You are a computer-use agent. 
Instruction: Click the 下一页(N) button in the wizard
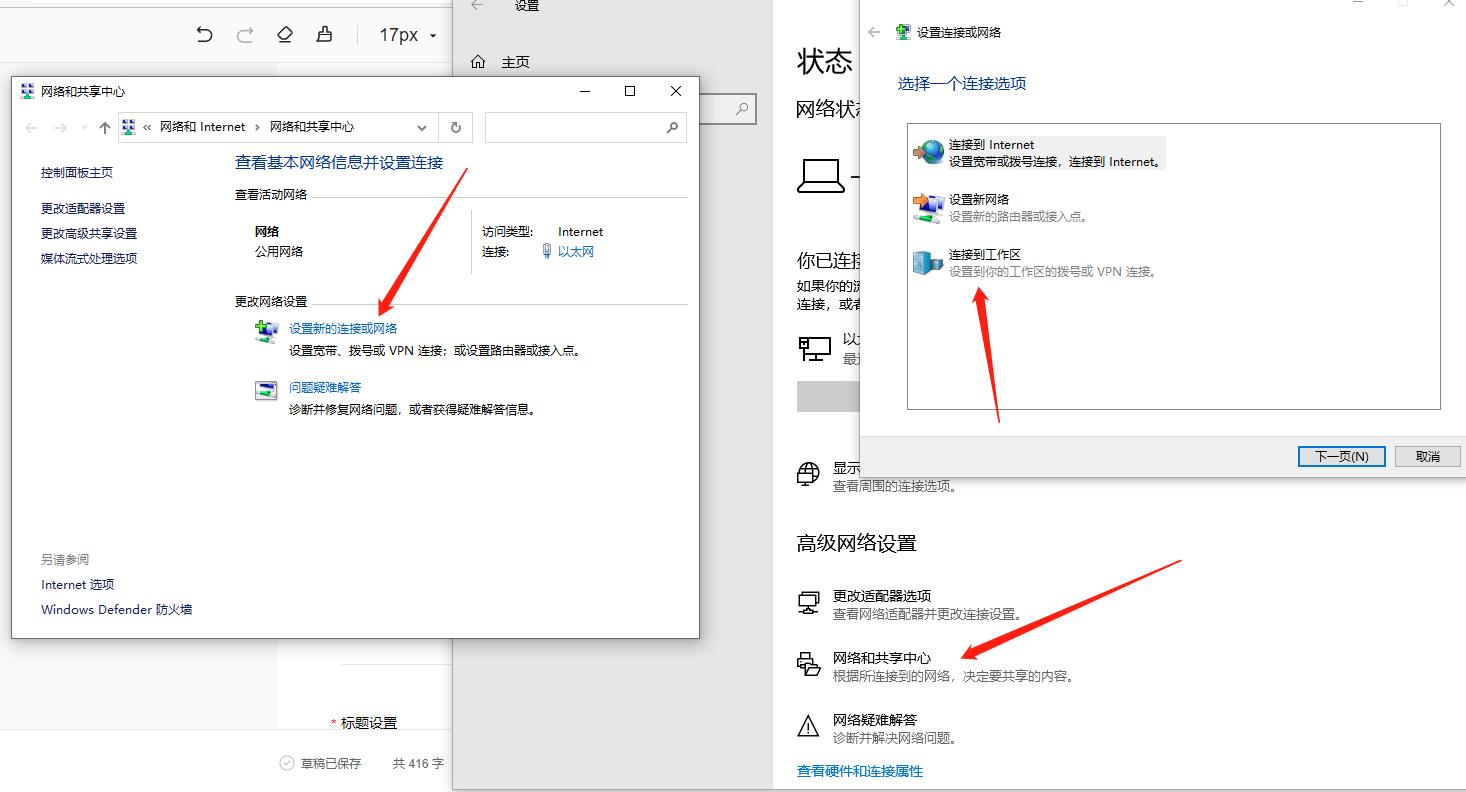pos(1341,456)
